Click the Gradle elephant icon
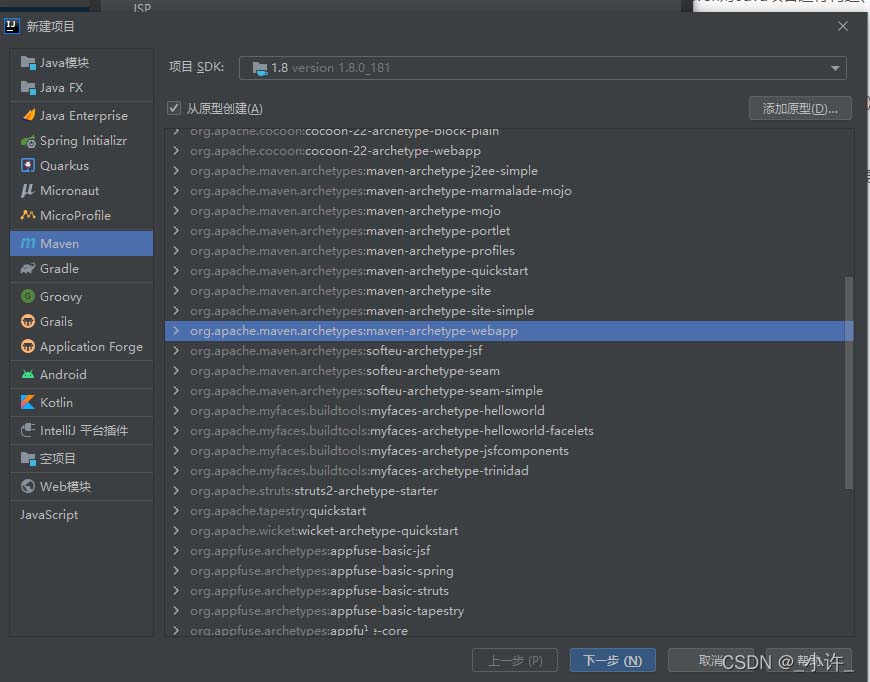 28,269
